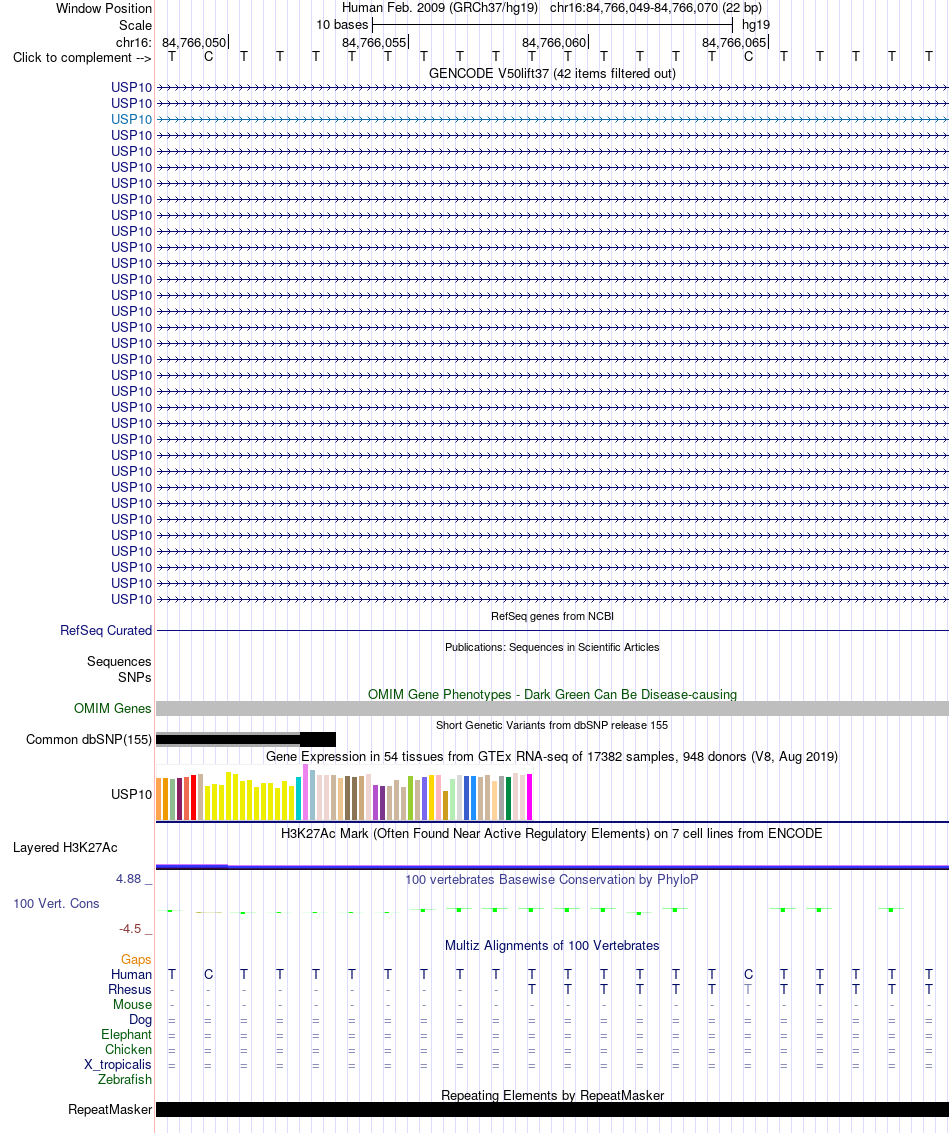Click the Window Position label
This screenshot has width=950, height=1133.
coord(104,9)
